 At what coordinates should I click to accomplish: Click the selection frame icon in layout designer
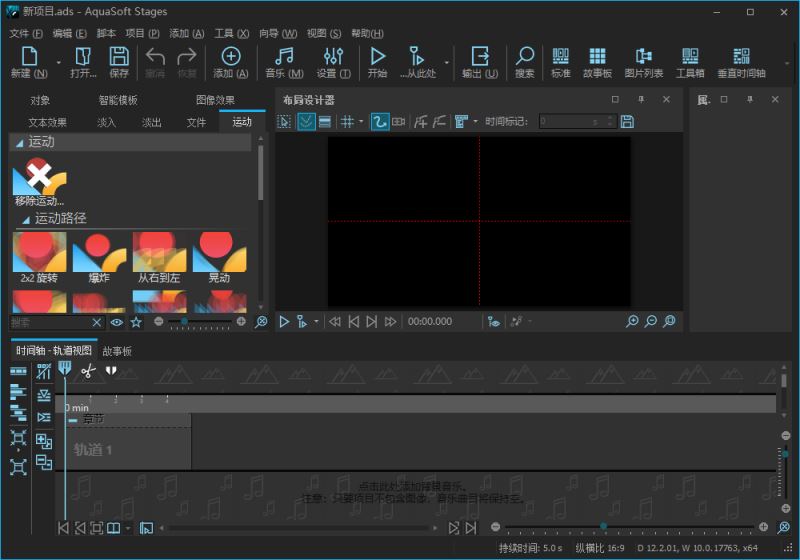pyautogui.click(x=284, y=121)
